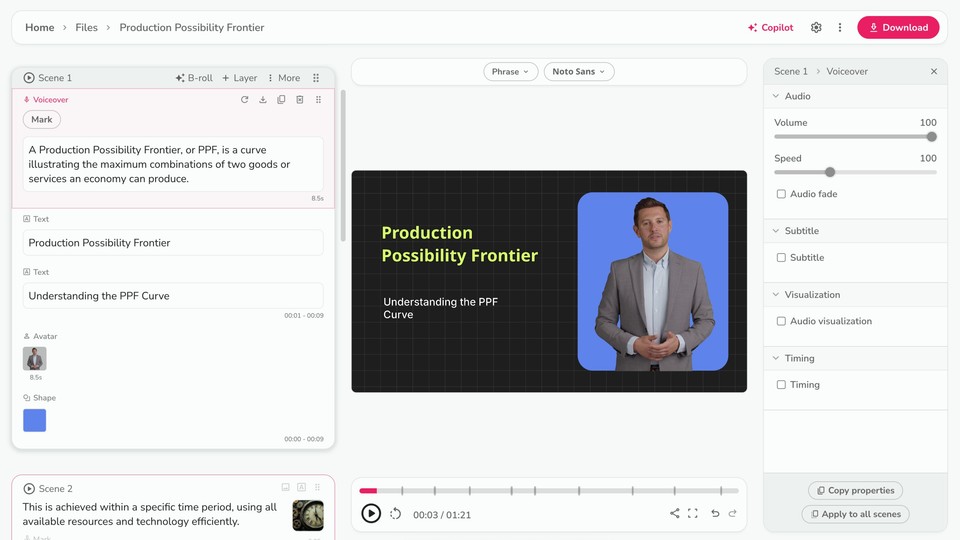
Task: Edit 'Production Possibility Frontier' text field
Action: (173, 243)
